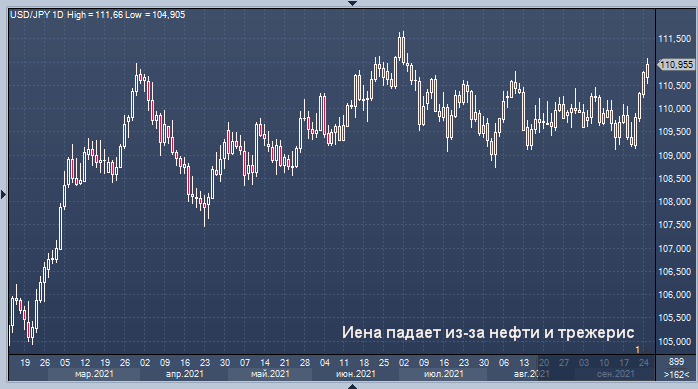Click the июл.2021 month label
Viewport: 698px width, 389px height.
tap(444, 374)
